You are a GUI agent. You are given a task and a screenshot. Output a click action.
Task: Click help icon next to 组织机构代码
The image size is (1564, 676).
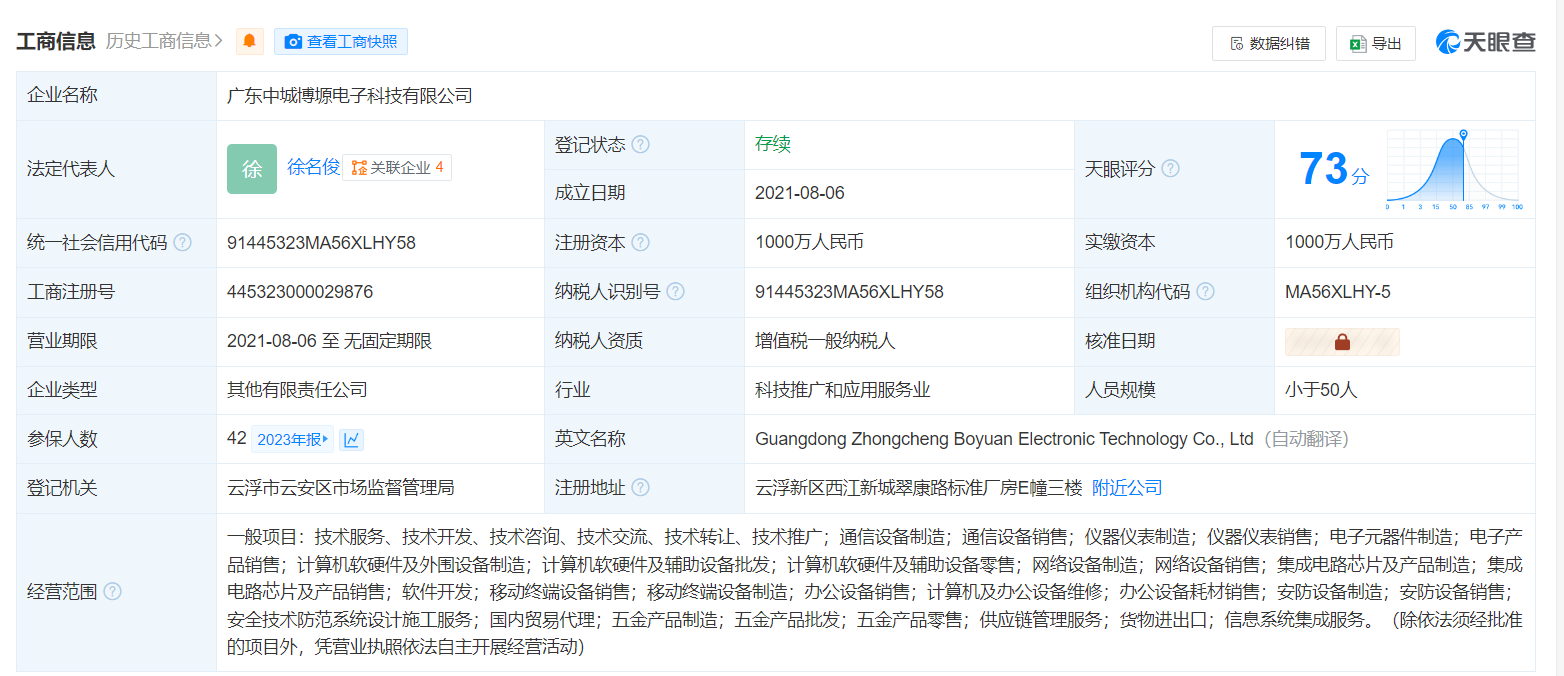tap(1205, 292)
